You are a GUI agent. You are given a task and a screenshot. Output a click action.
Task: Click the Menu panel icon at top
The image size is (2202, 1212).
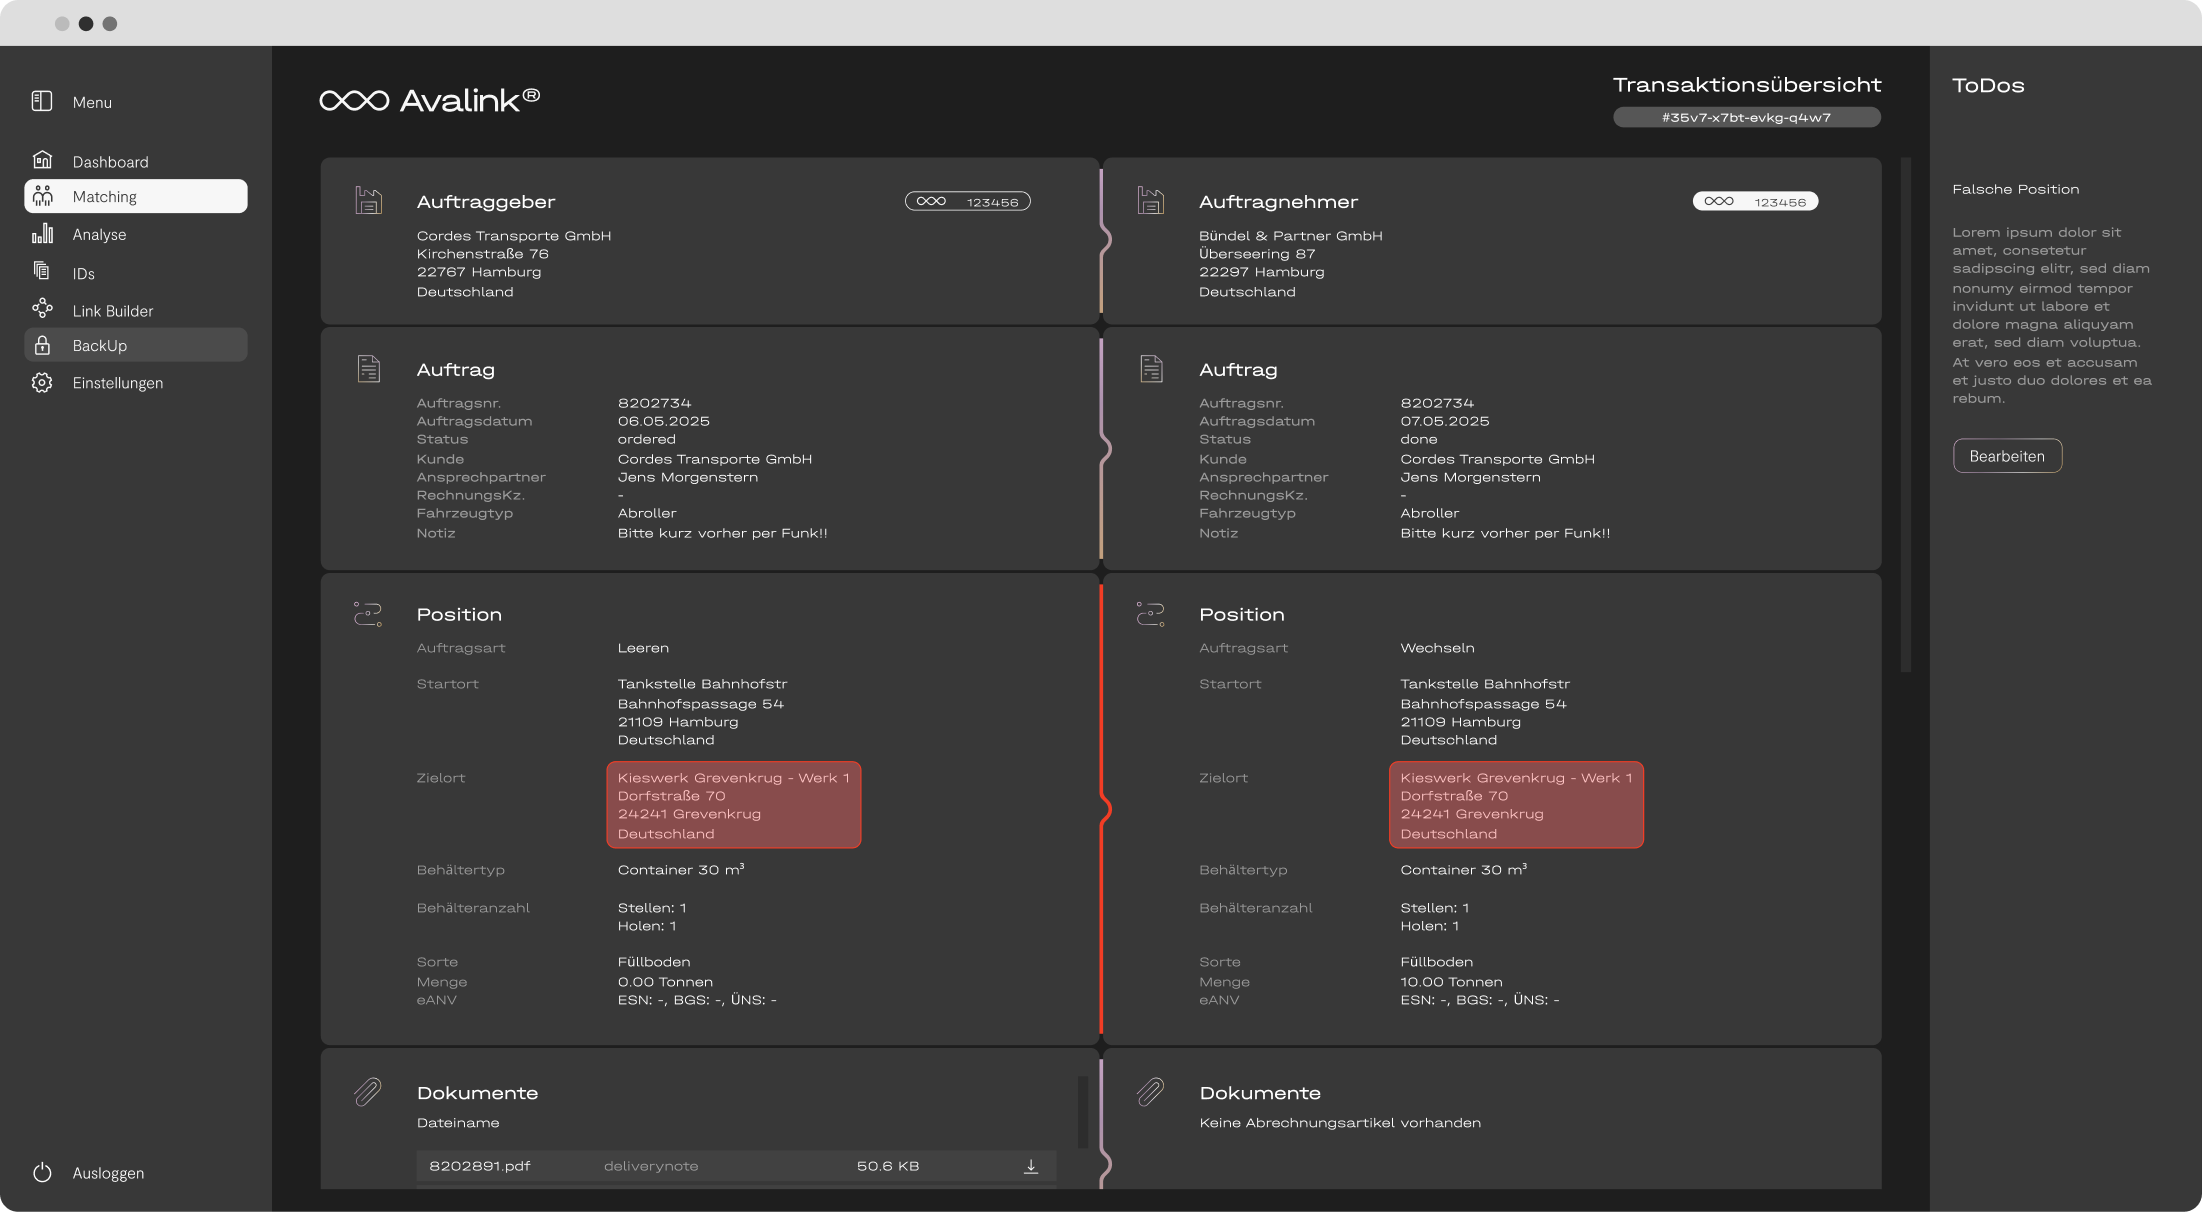[41, 100]
